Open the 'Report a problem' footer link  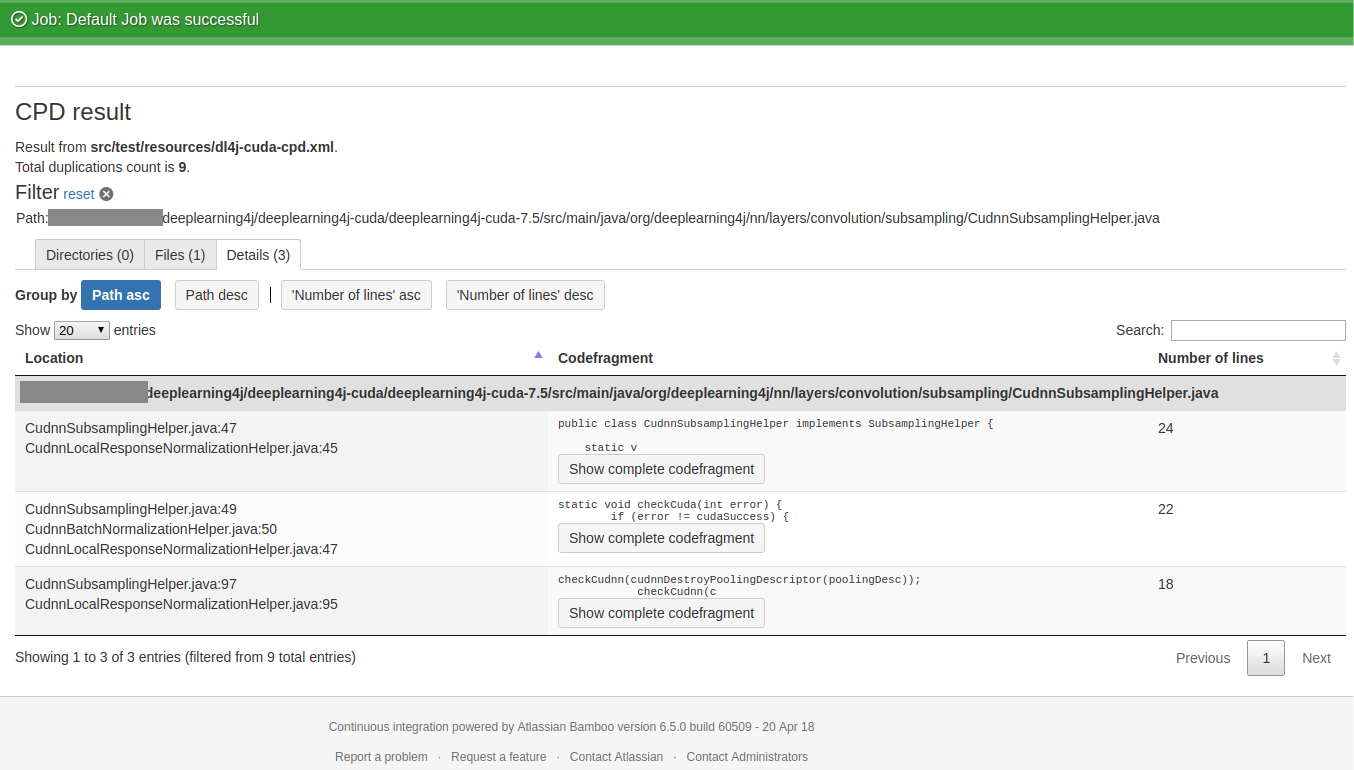tap(381, 756)
